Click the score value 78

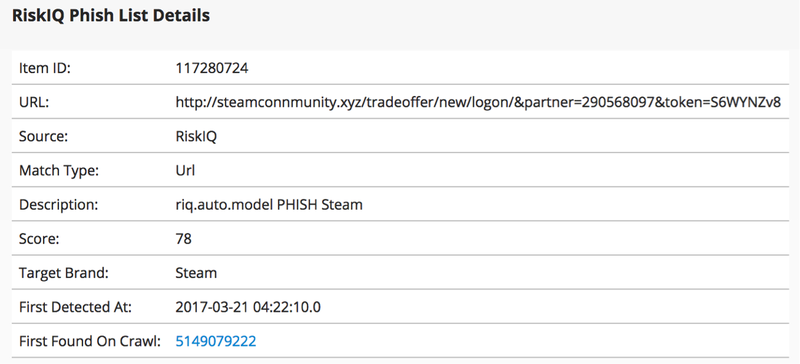pyautogui.click(x=183, y=238)
